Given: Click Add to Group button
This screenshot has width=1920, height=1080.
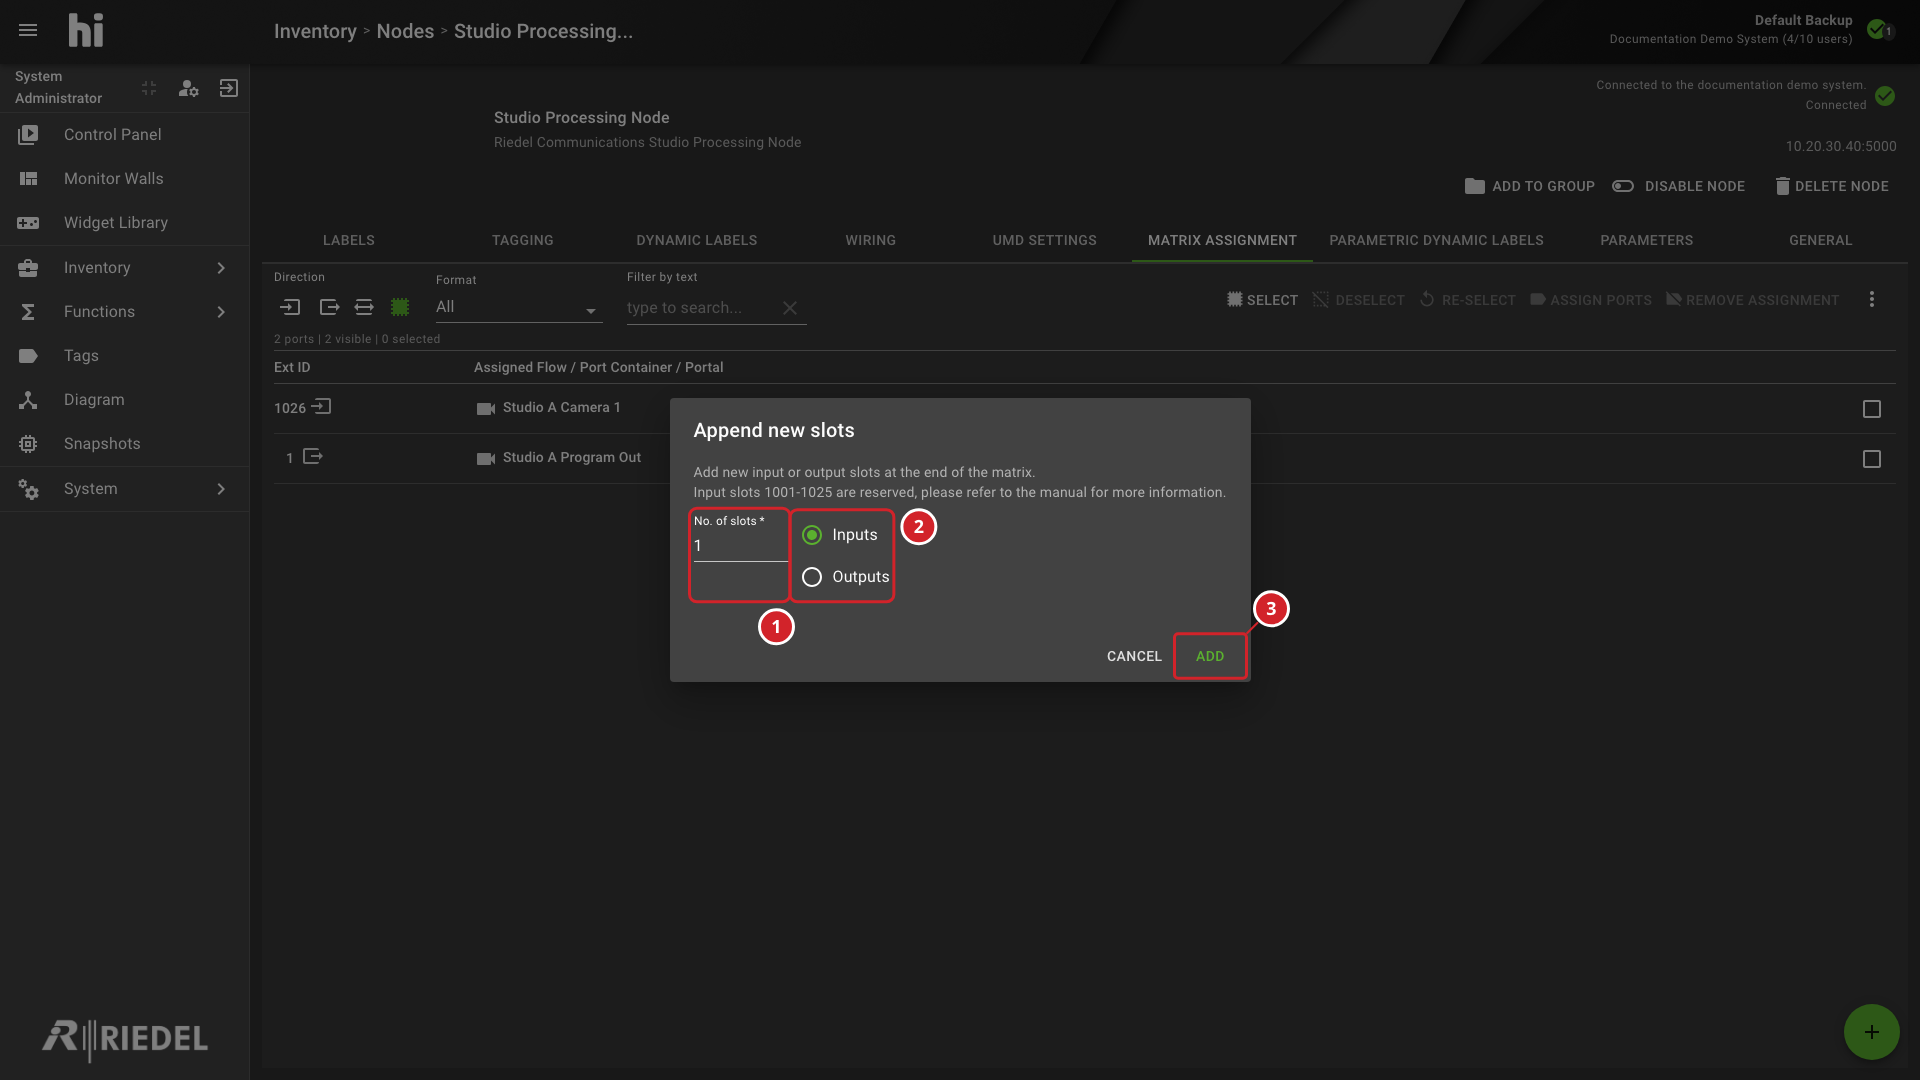Looking at the screenshot, I should coord(1530,186).
